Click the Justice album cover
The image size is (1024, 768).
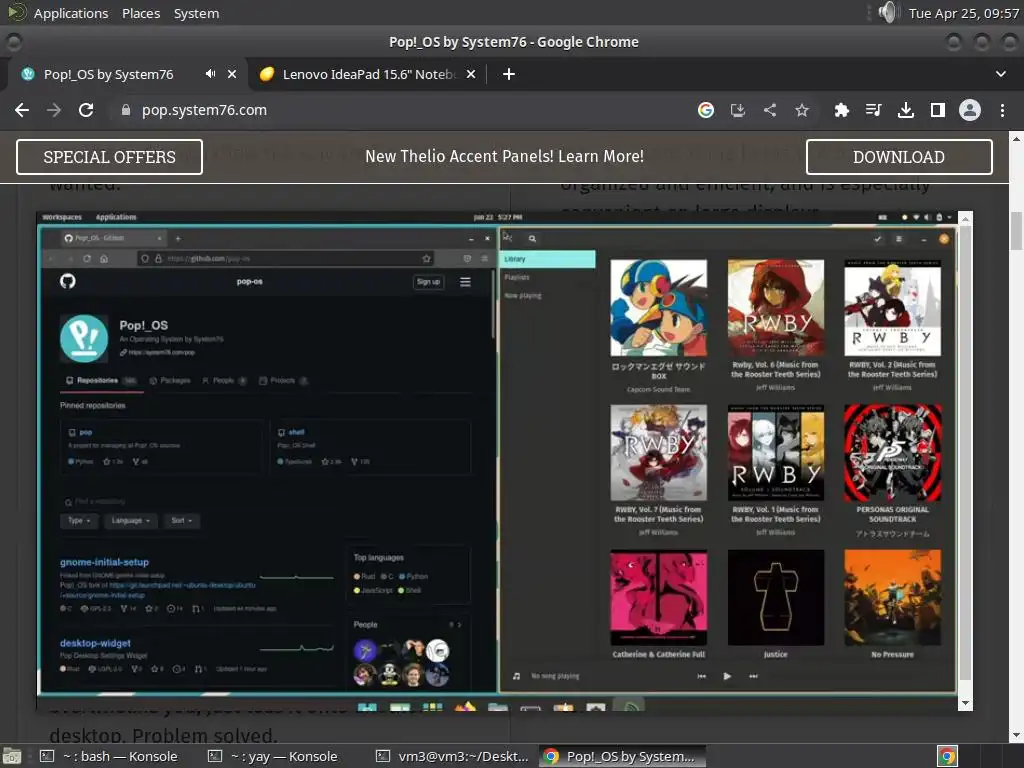[x=775, y=598]
